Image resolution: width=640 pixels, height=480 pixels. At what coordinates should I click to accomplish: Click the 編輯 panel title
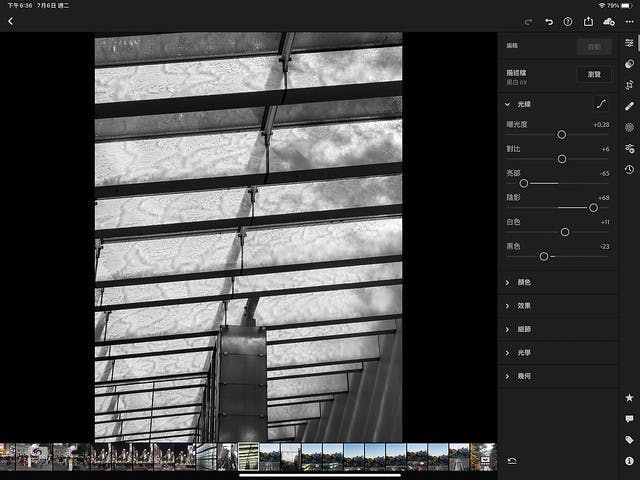pos(512,45)
